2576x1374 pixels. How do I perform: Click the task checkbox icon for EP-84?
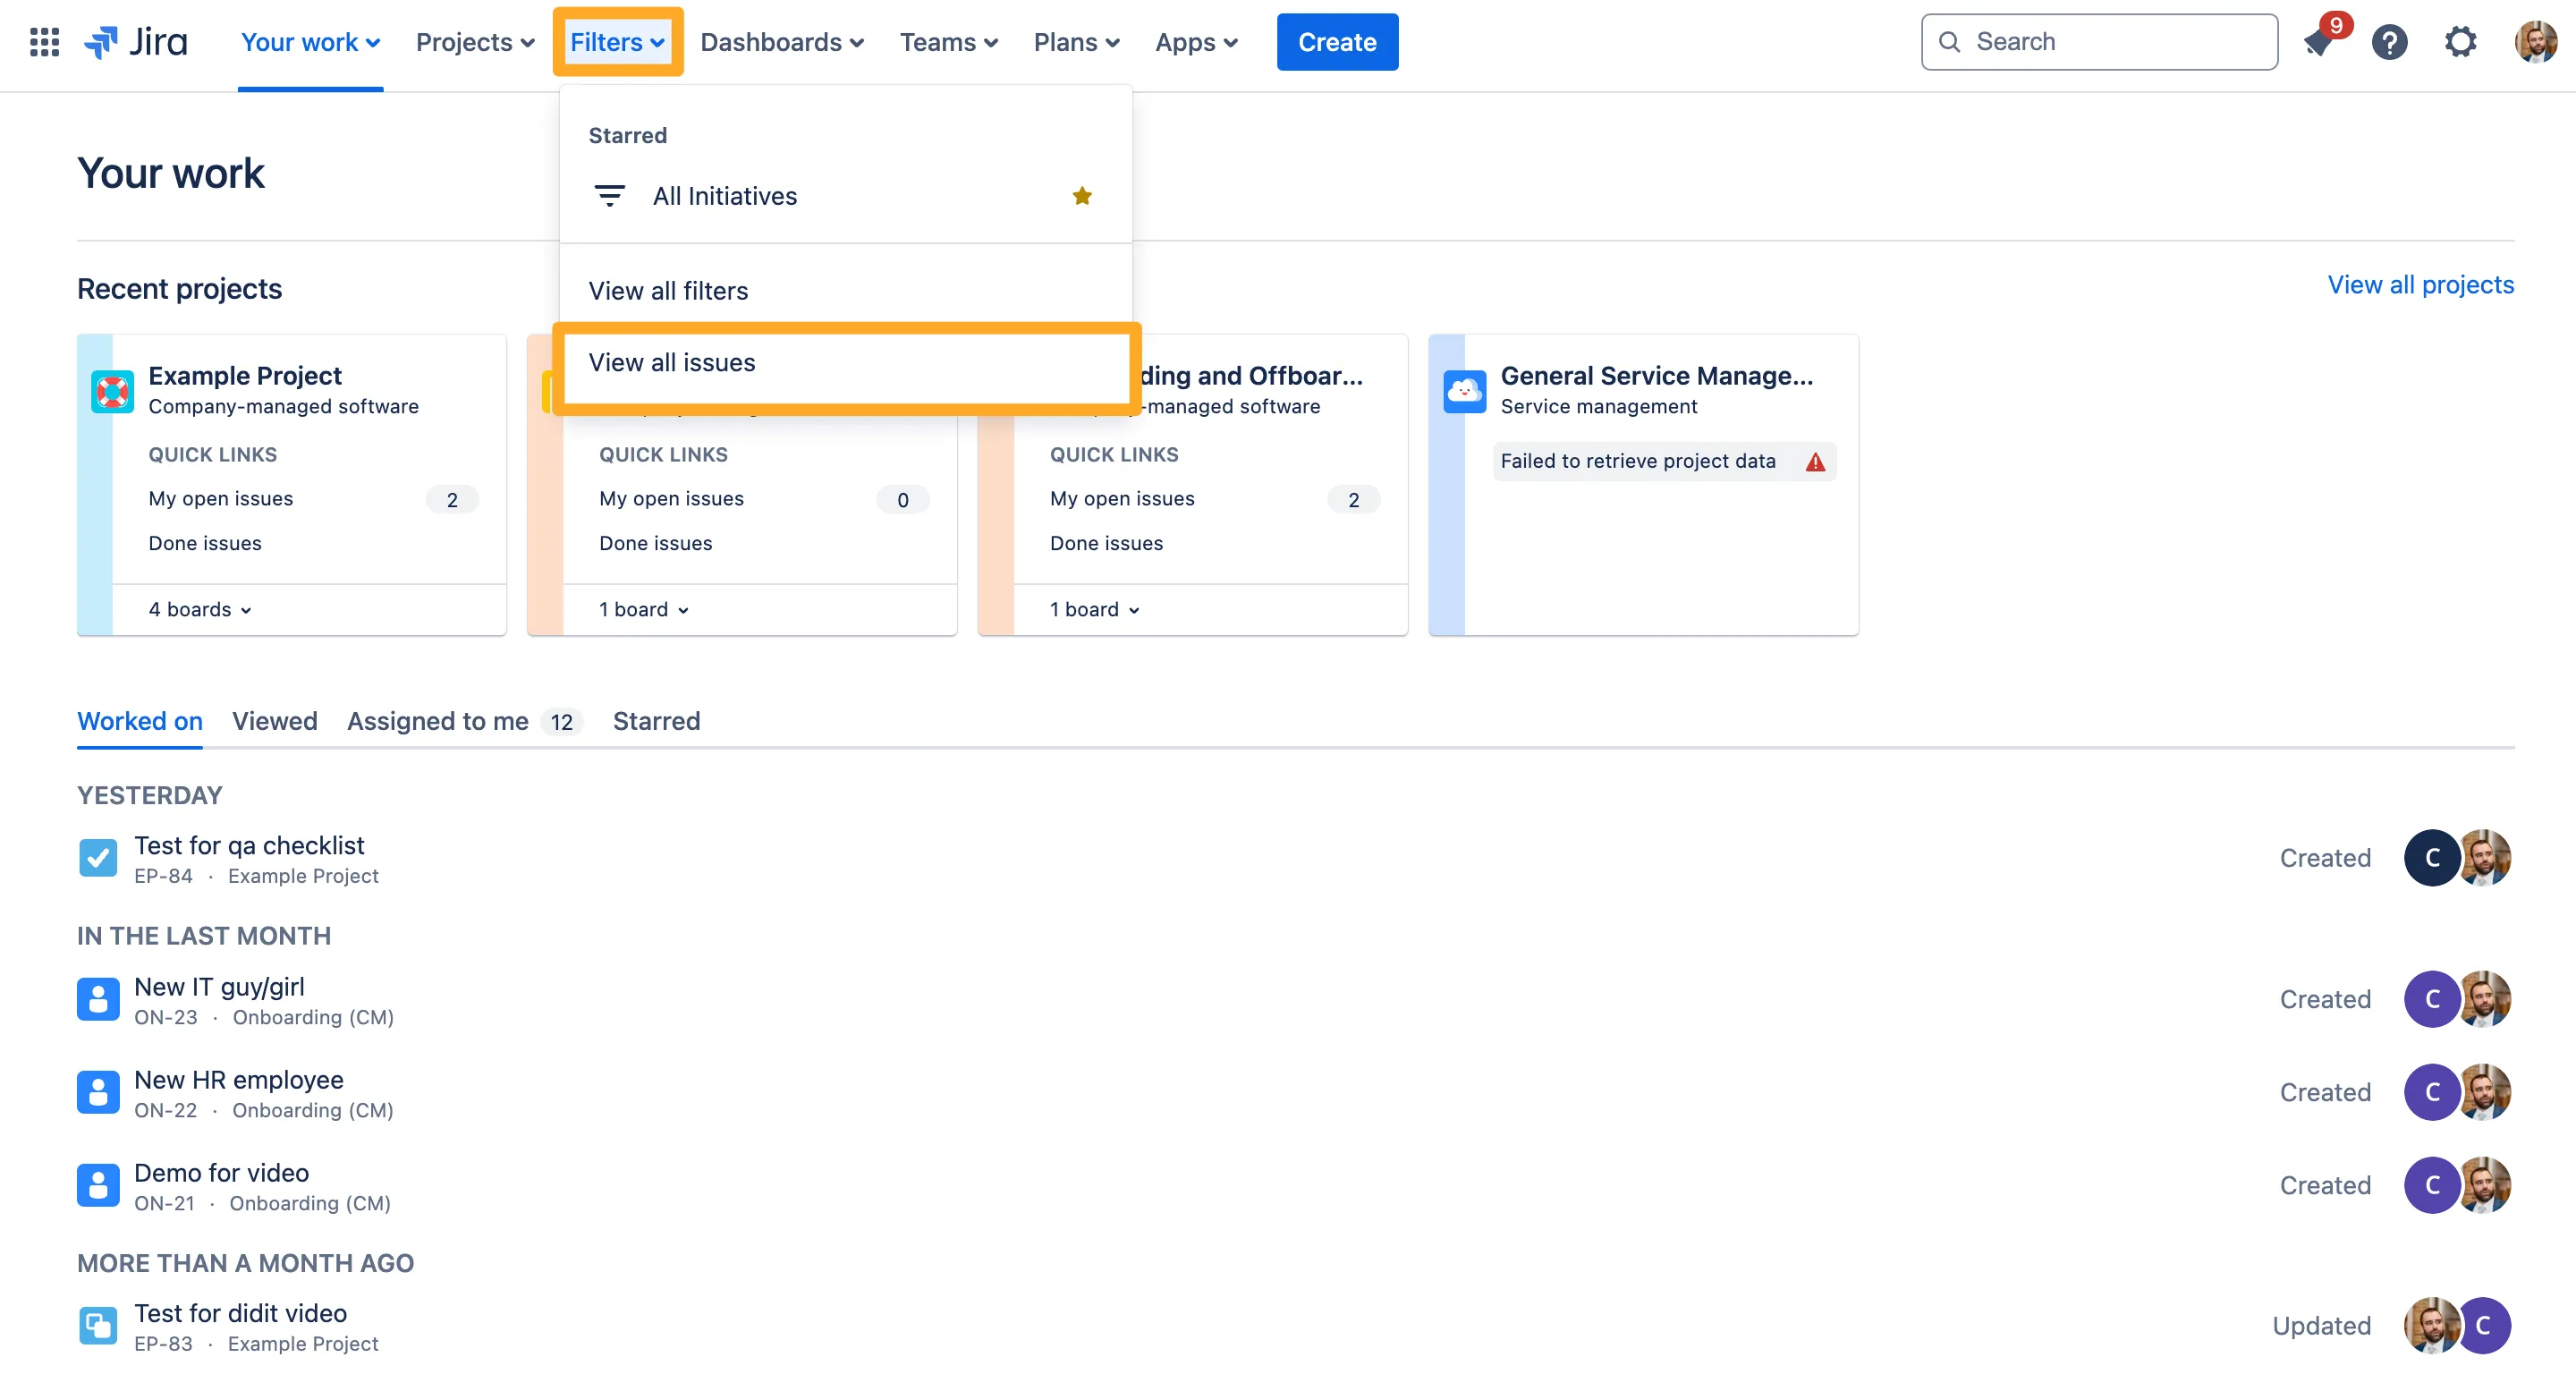pos(98,857)
